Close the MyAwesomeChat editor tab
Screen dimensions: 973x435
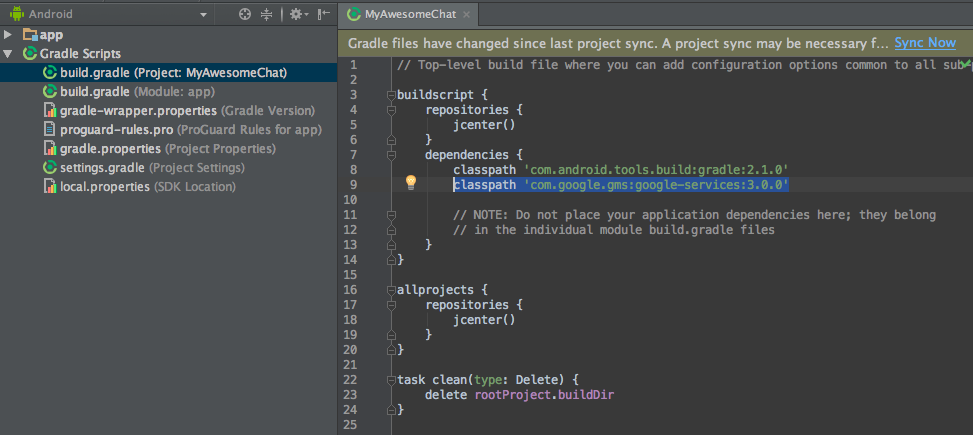(x=467, y=14)
